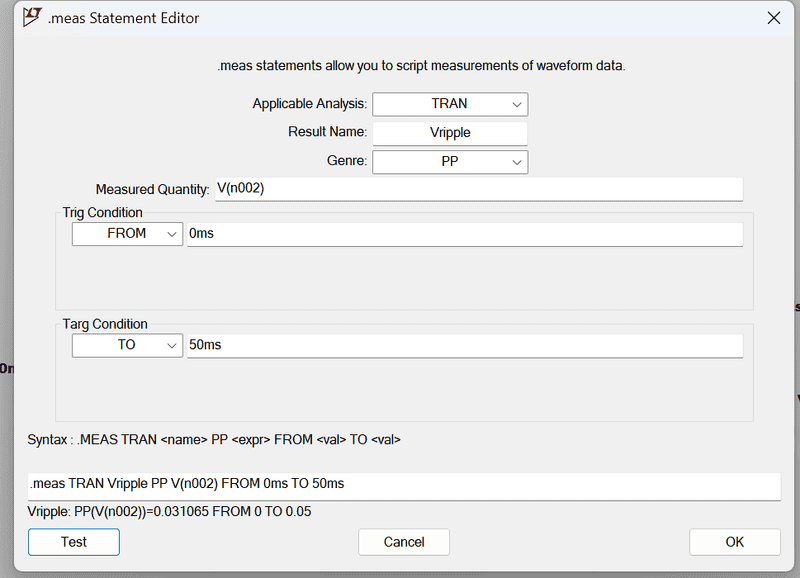The height and width of the screenshot is (578, 800).
Task: Click the Result Name field containing Vripple
Action: click(450, 132)
